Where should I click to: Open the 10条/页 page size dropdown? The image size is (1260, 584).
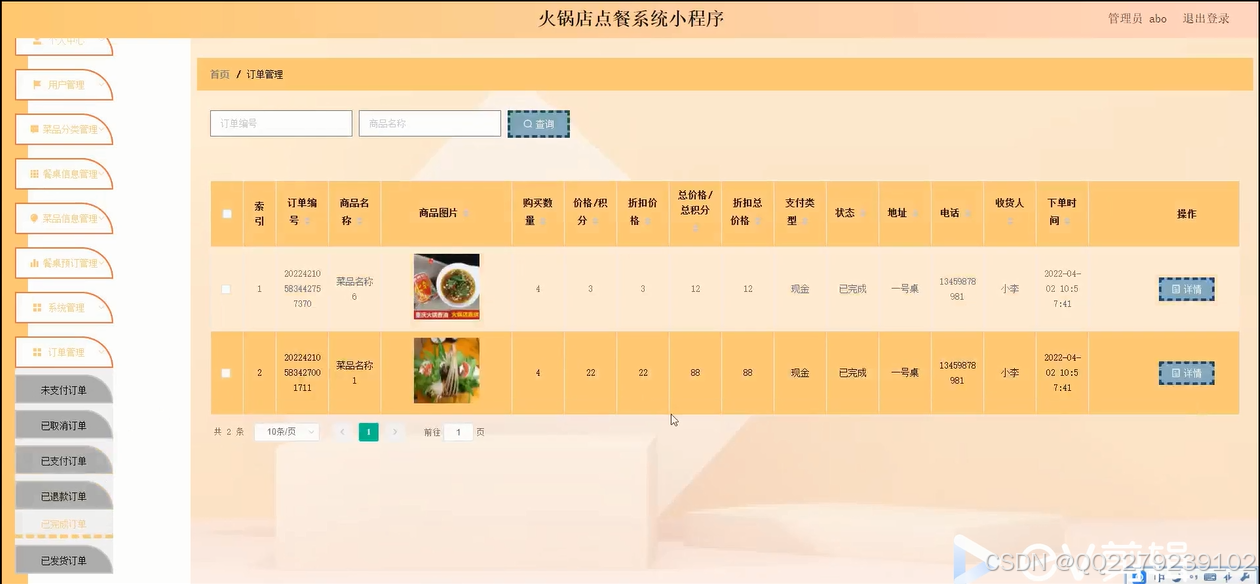click(286, 431)
